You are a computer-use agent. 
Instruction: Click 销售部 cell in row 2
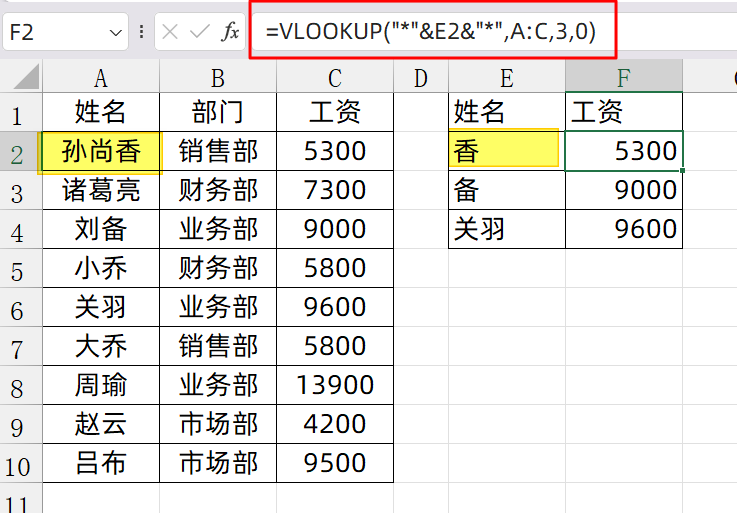[218, 151]
